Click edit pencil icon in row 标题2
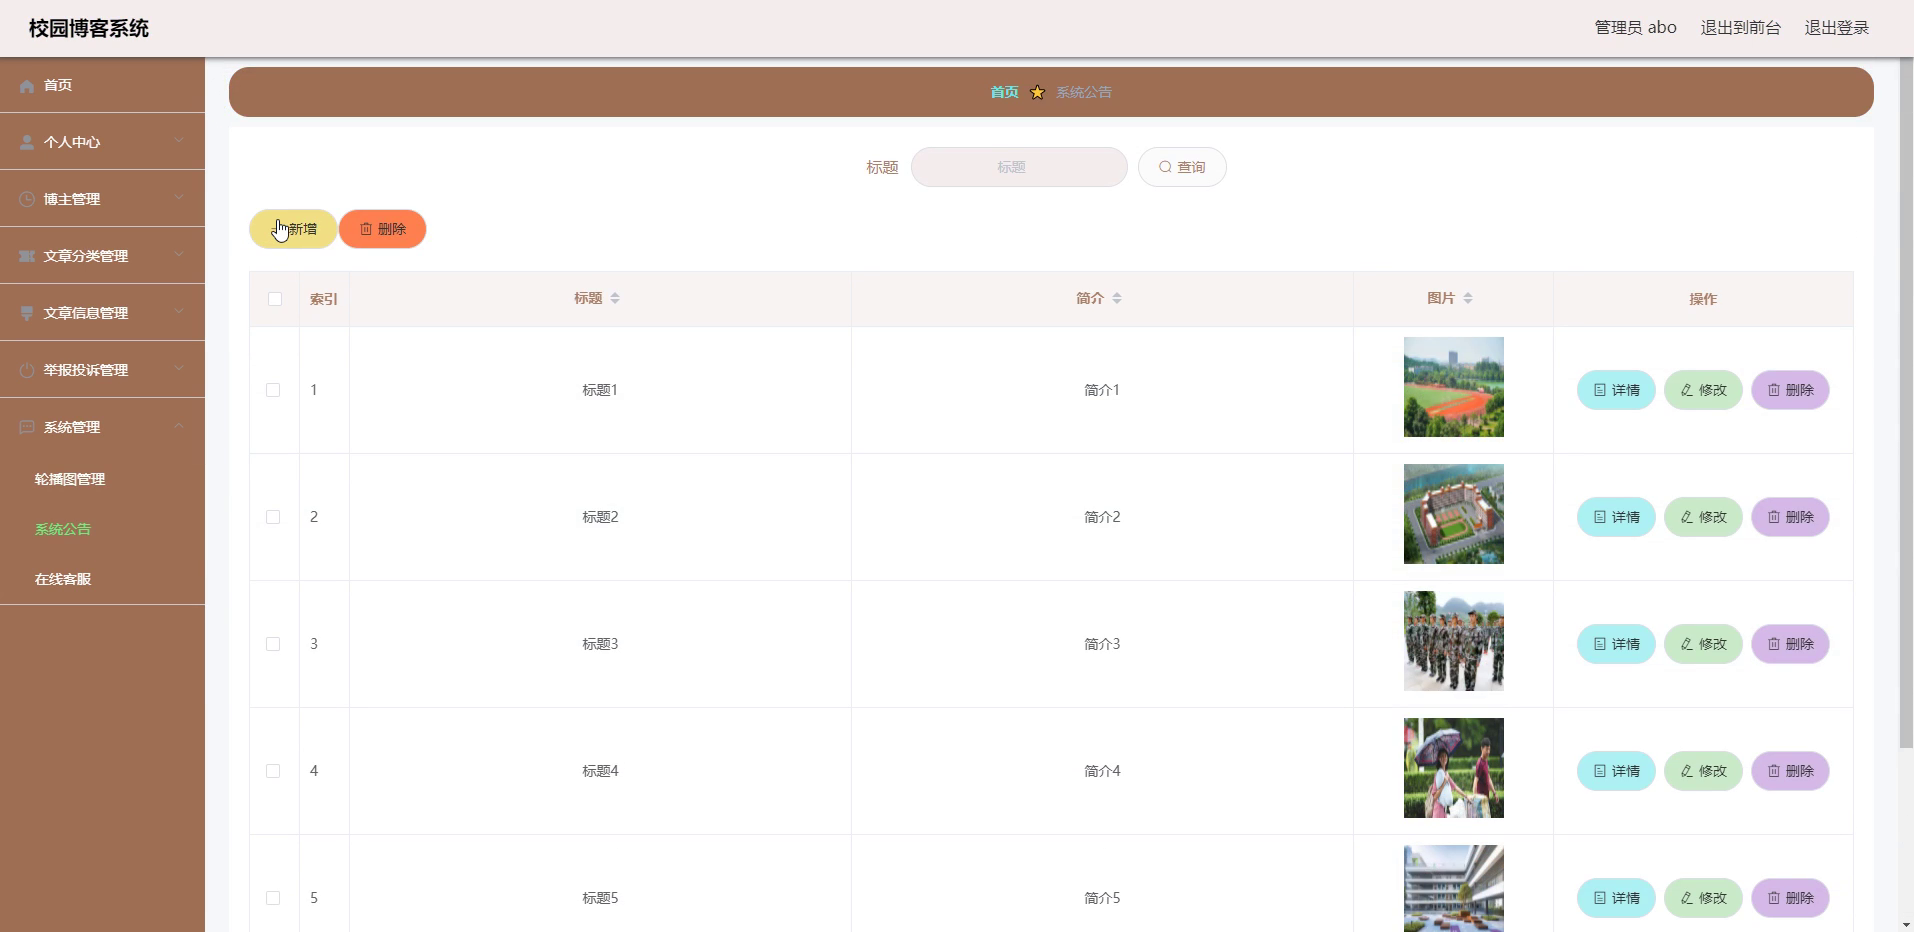The height and width of the screenshot is (932, 1914). coord(1687,517)
